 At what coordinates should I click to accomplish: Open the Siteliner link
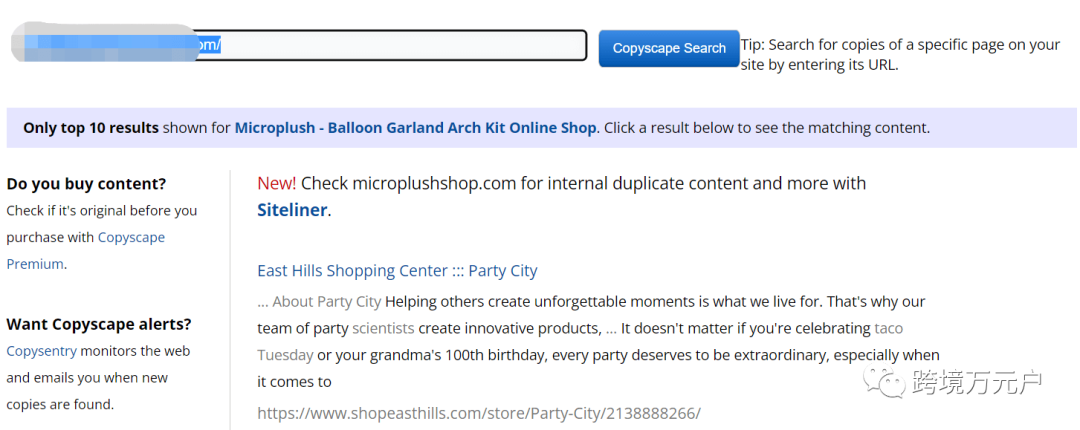pos(292,210)
